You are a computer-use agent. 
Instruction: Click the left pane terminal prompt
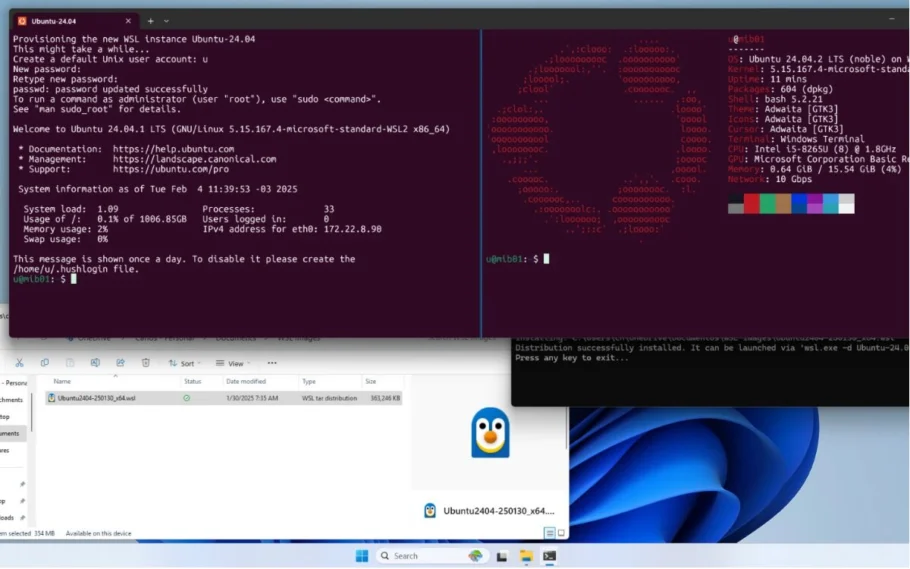(45, 279)
